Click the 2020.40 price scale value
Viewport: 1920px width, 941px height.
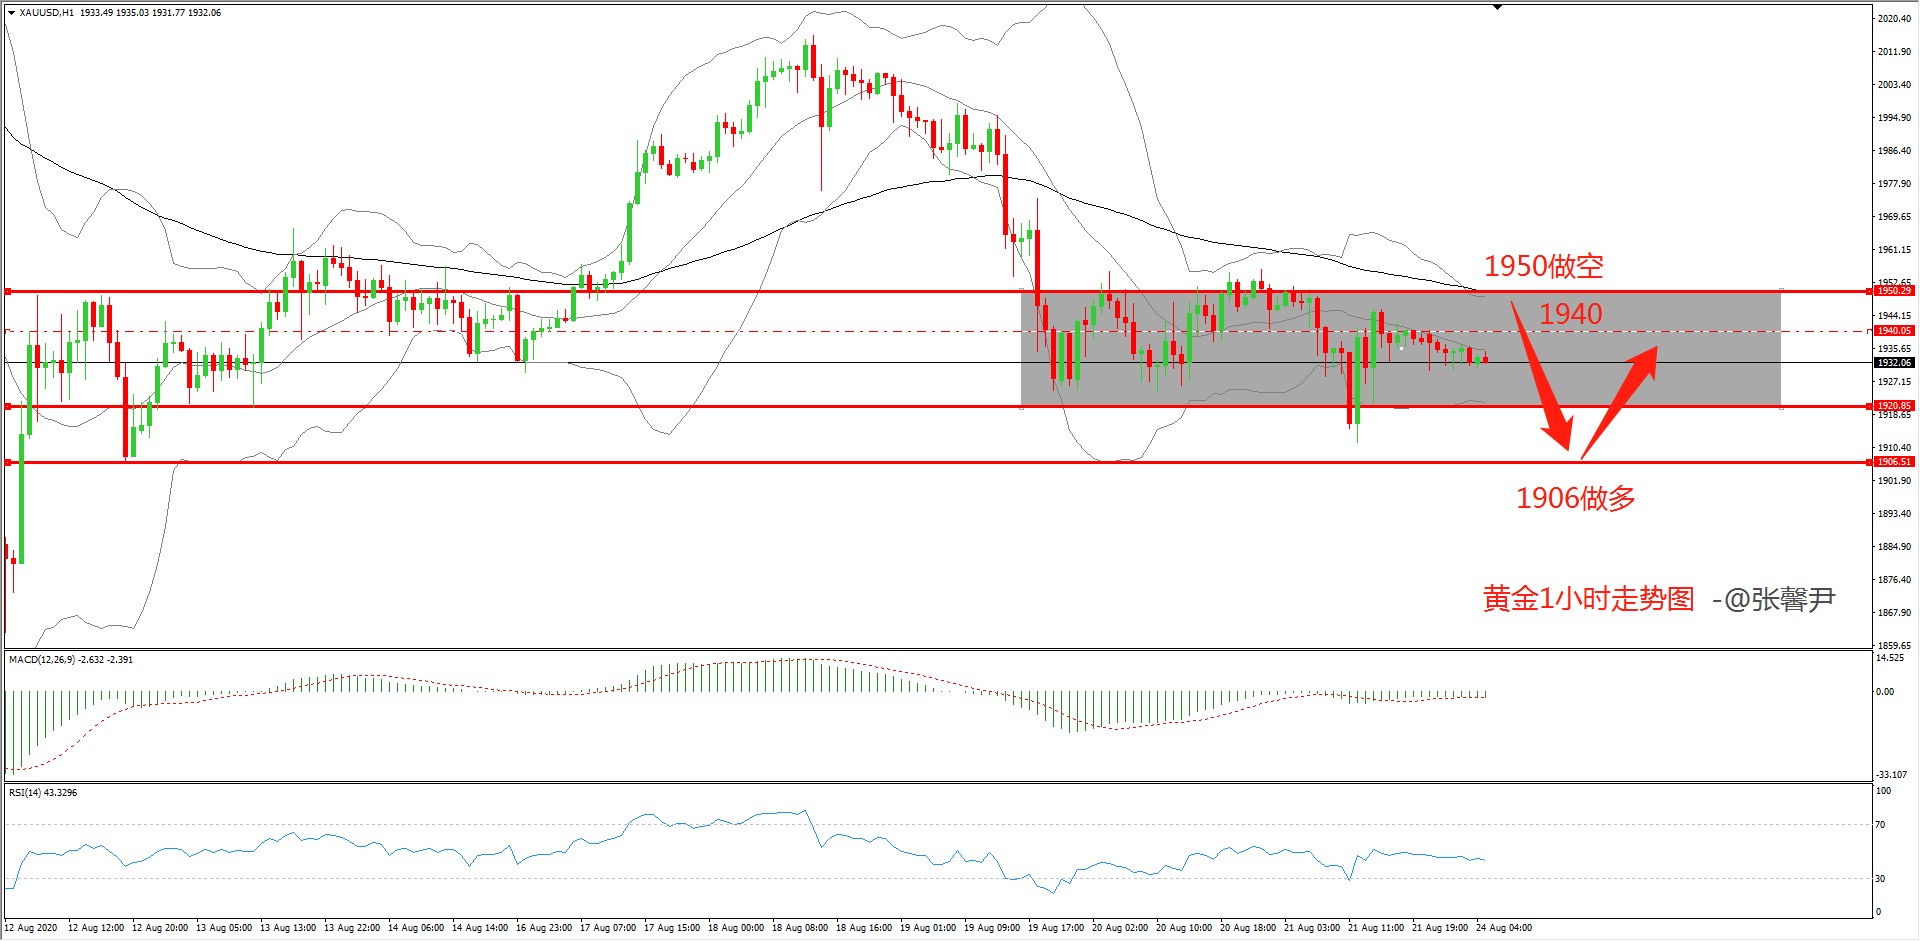coord(1894,19)
